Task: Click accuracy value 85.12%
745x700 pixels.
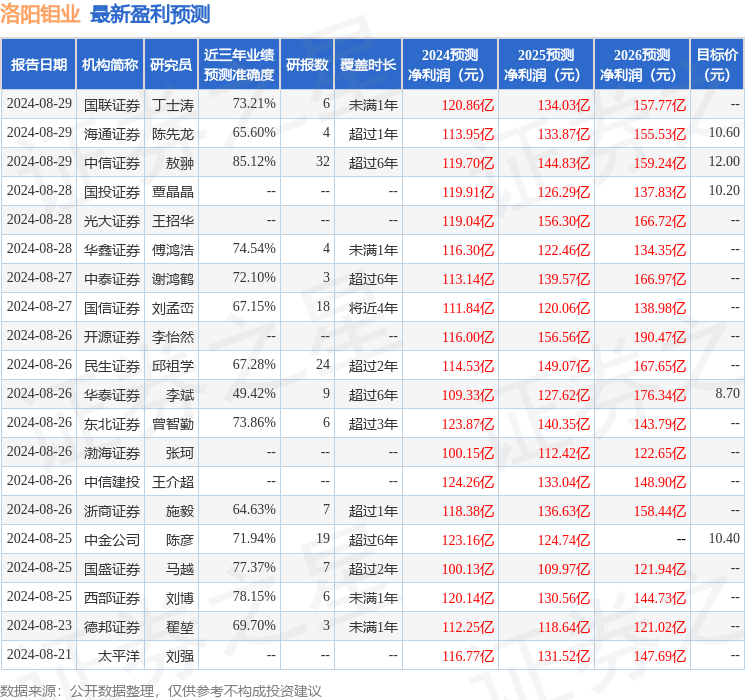Action: pyautogui.click(x=254, y=162)
